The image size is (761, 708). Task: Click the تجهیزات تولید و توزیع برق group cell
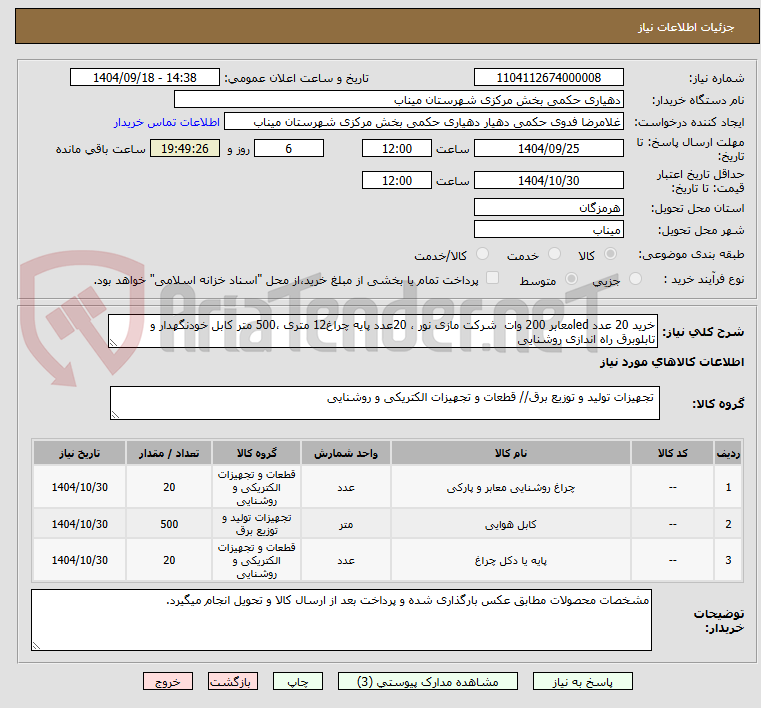click(256, 524)
